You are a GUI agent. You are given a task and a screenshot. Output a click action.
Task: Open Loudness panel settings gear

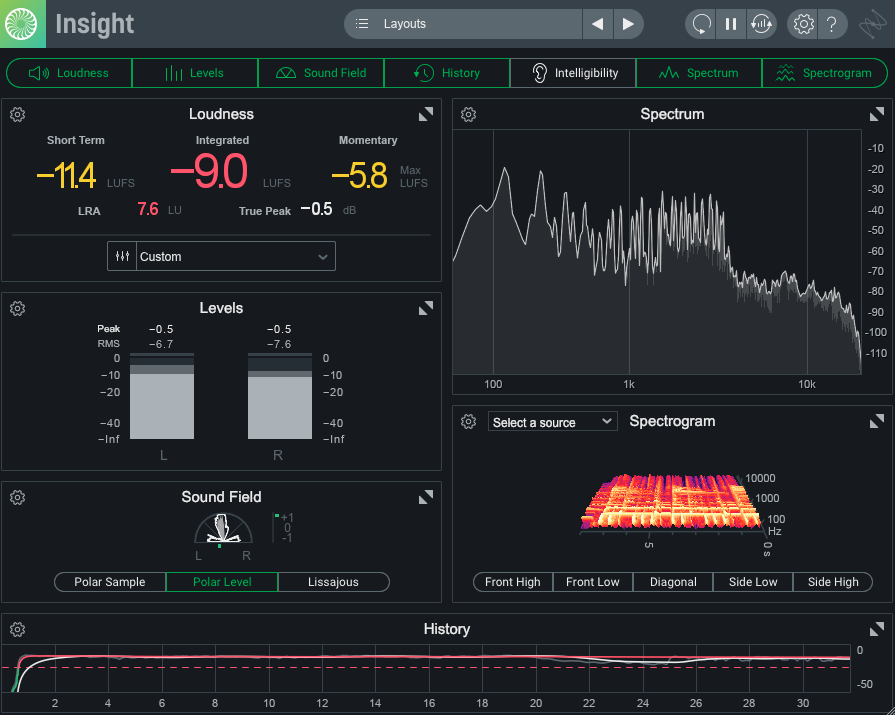pyautogui.click(x=18, y=114)
